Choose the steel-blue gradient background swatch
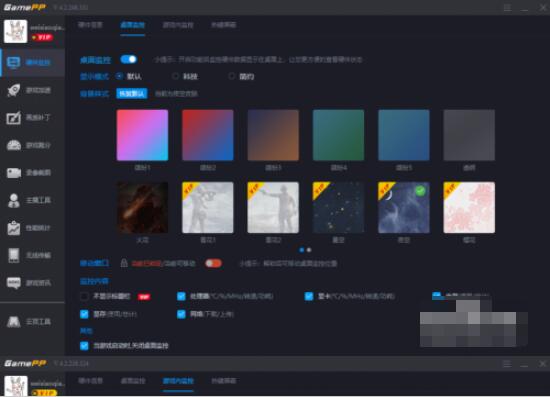 coord(404,135)
